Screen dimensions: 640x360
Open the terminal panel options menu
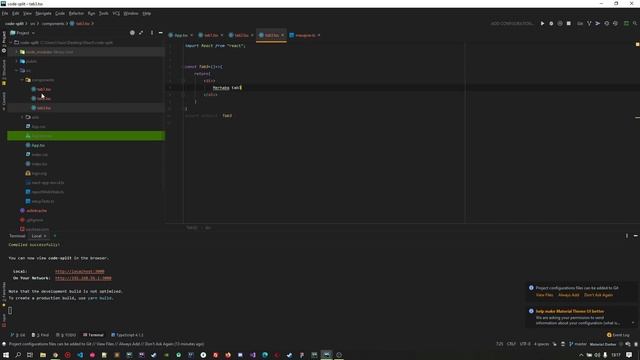(627, 236)
